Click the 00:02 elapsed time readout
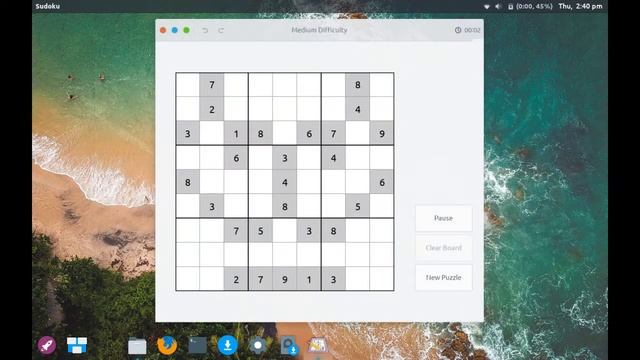This screenshot has height=360, width=640. click(x=472, y=30)
